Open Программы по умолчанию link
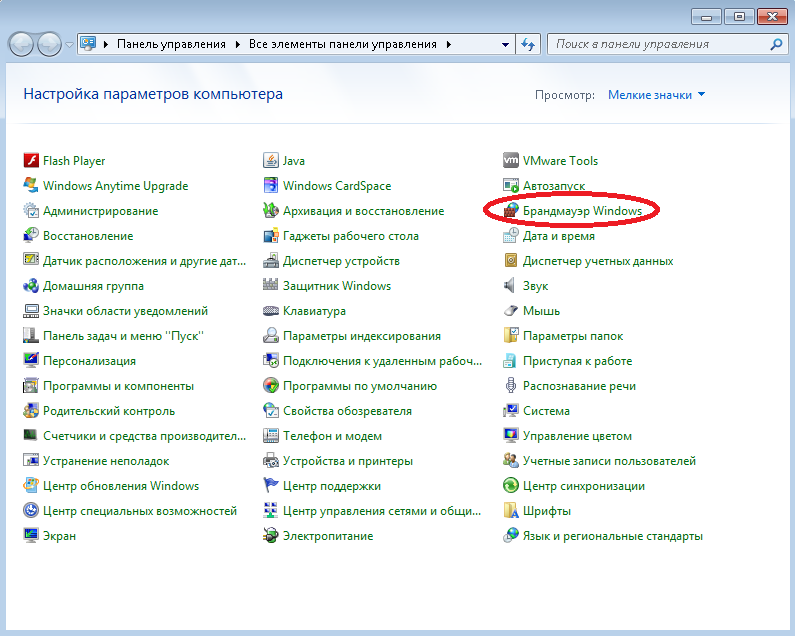The image size is (795, 636). 359,386
